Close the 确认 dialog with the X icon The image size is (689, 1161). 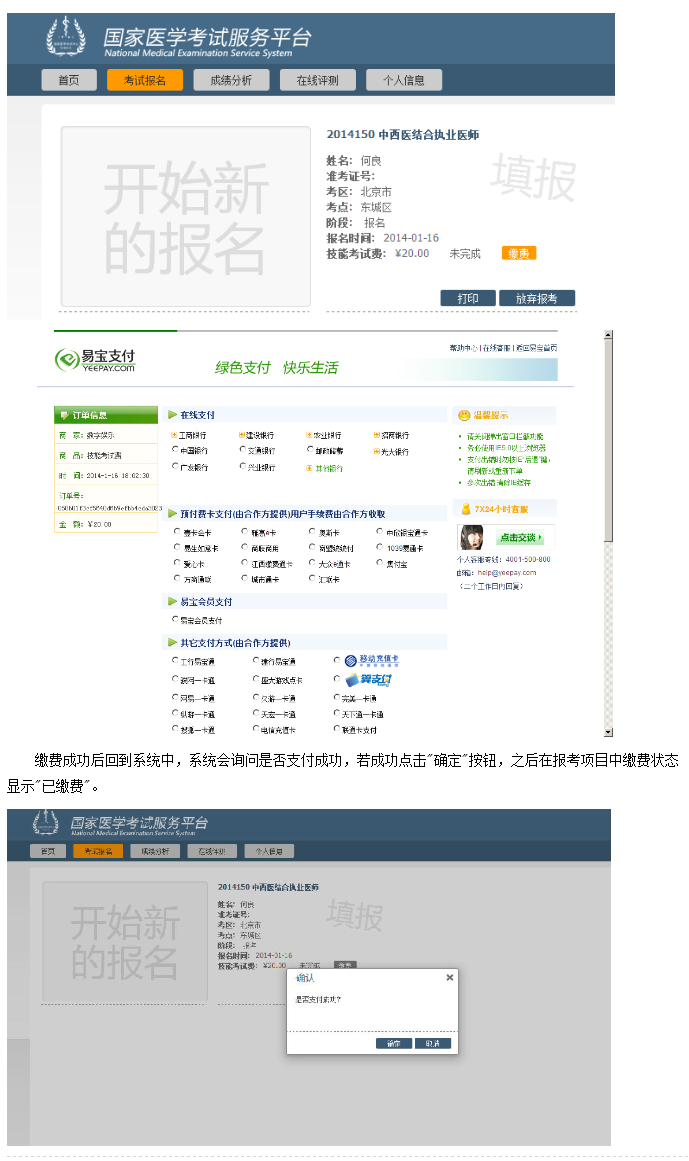(x=449, y=977)
